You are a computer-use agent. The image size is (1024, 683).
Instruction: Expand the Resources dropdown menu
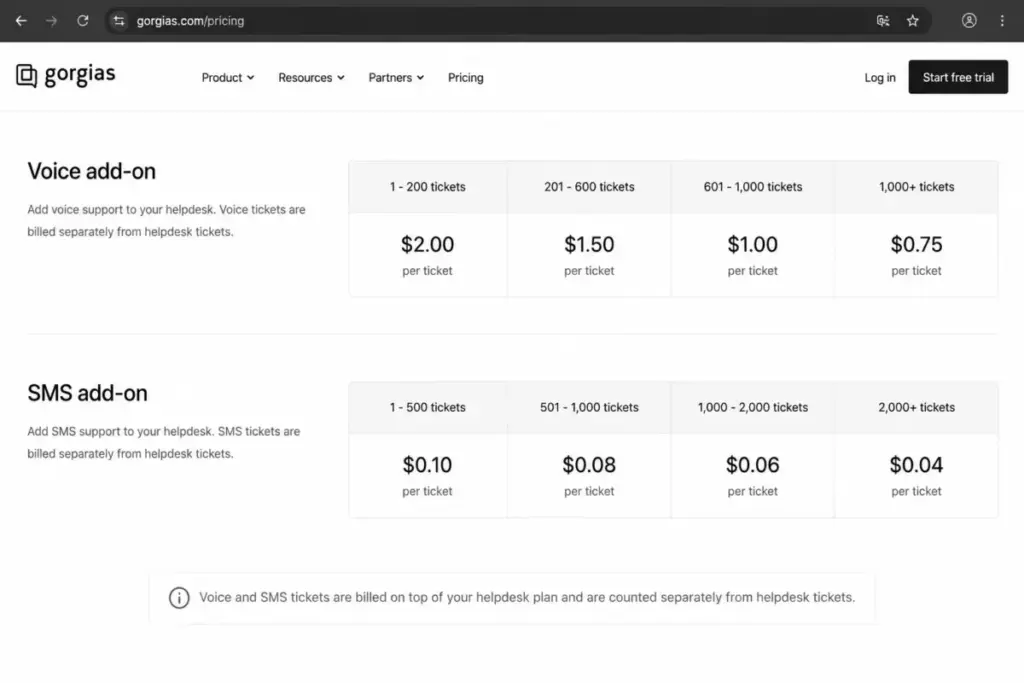pyautogui.click(x=312, y=78)
